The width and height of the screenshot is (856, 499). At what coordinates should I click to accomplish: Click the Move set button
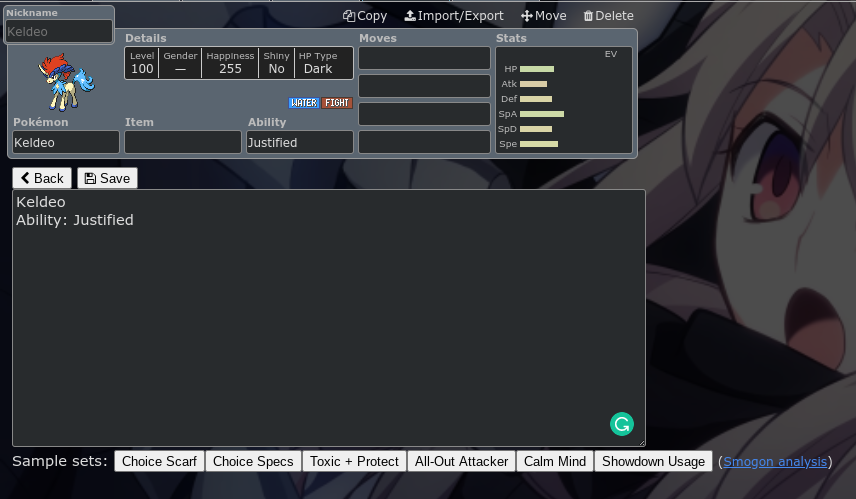[x=543, y=16]
